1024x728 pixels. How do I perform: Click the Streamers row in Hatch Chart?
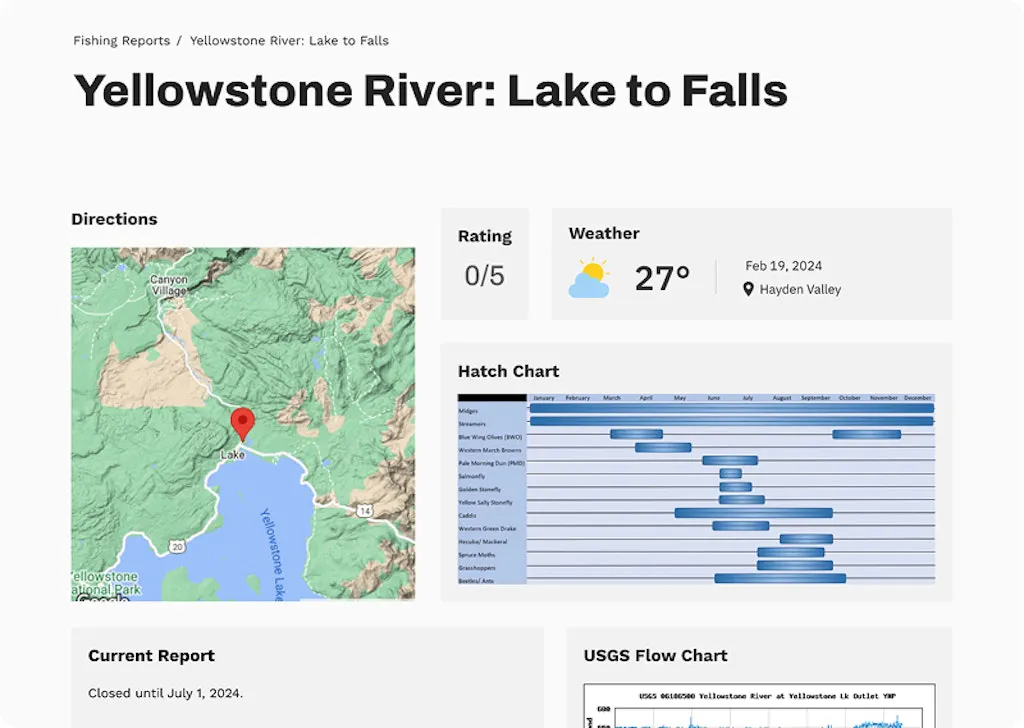pyautogui.click(x=696, y=423)
